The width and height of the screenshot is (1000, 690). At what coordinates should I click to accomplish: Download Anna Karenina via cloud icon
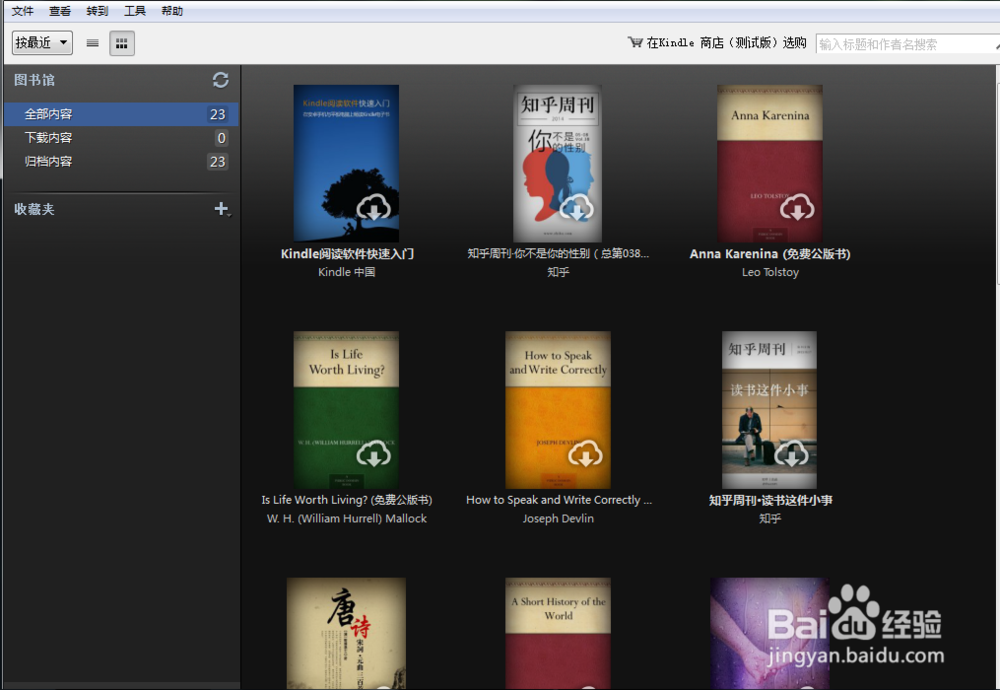pyautogui.click(x=797, y=208)
